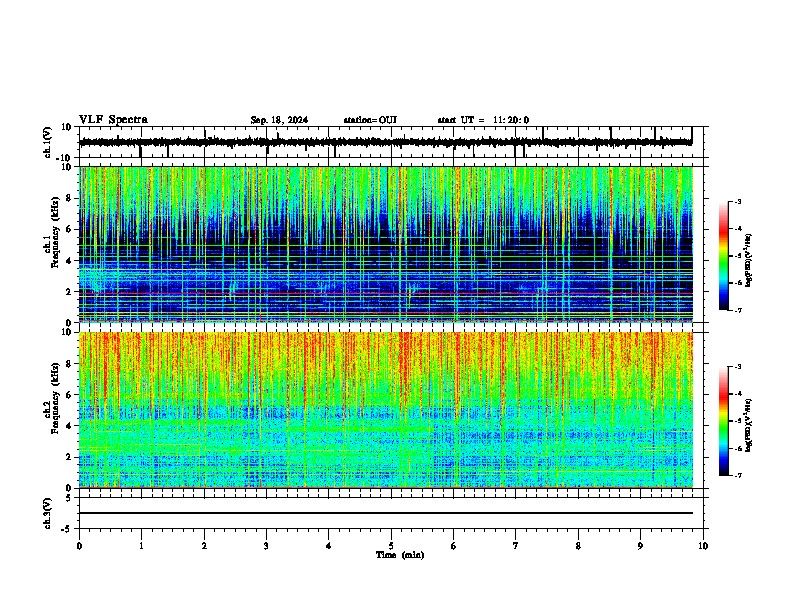Click the log(PSD) label beside ch.1 colorbar
Viewport: 792px width, 612px height.
click(x=748, y=261)
